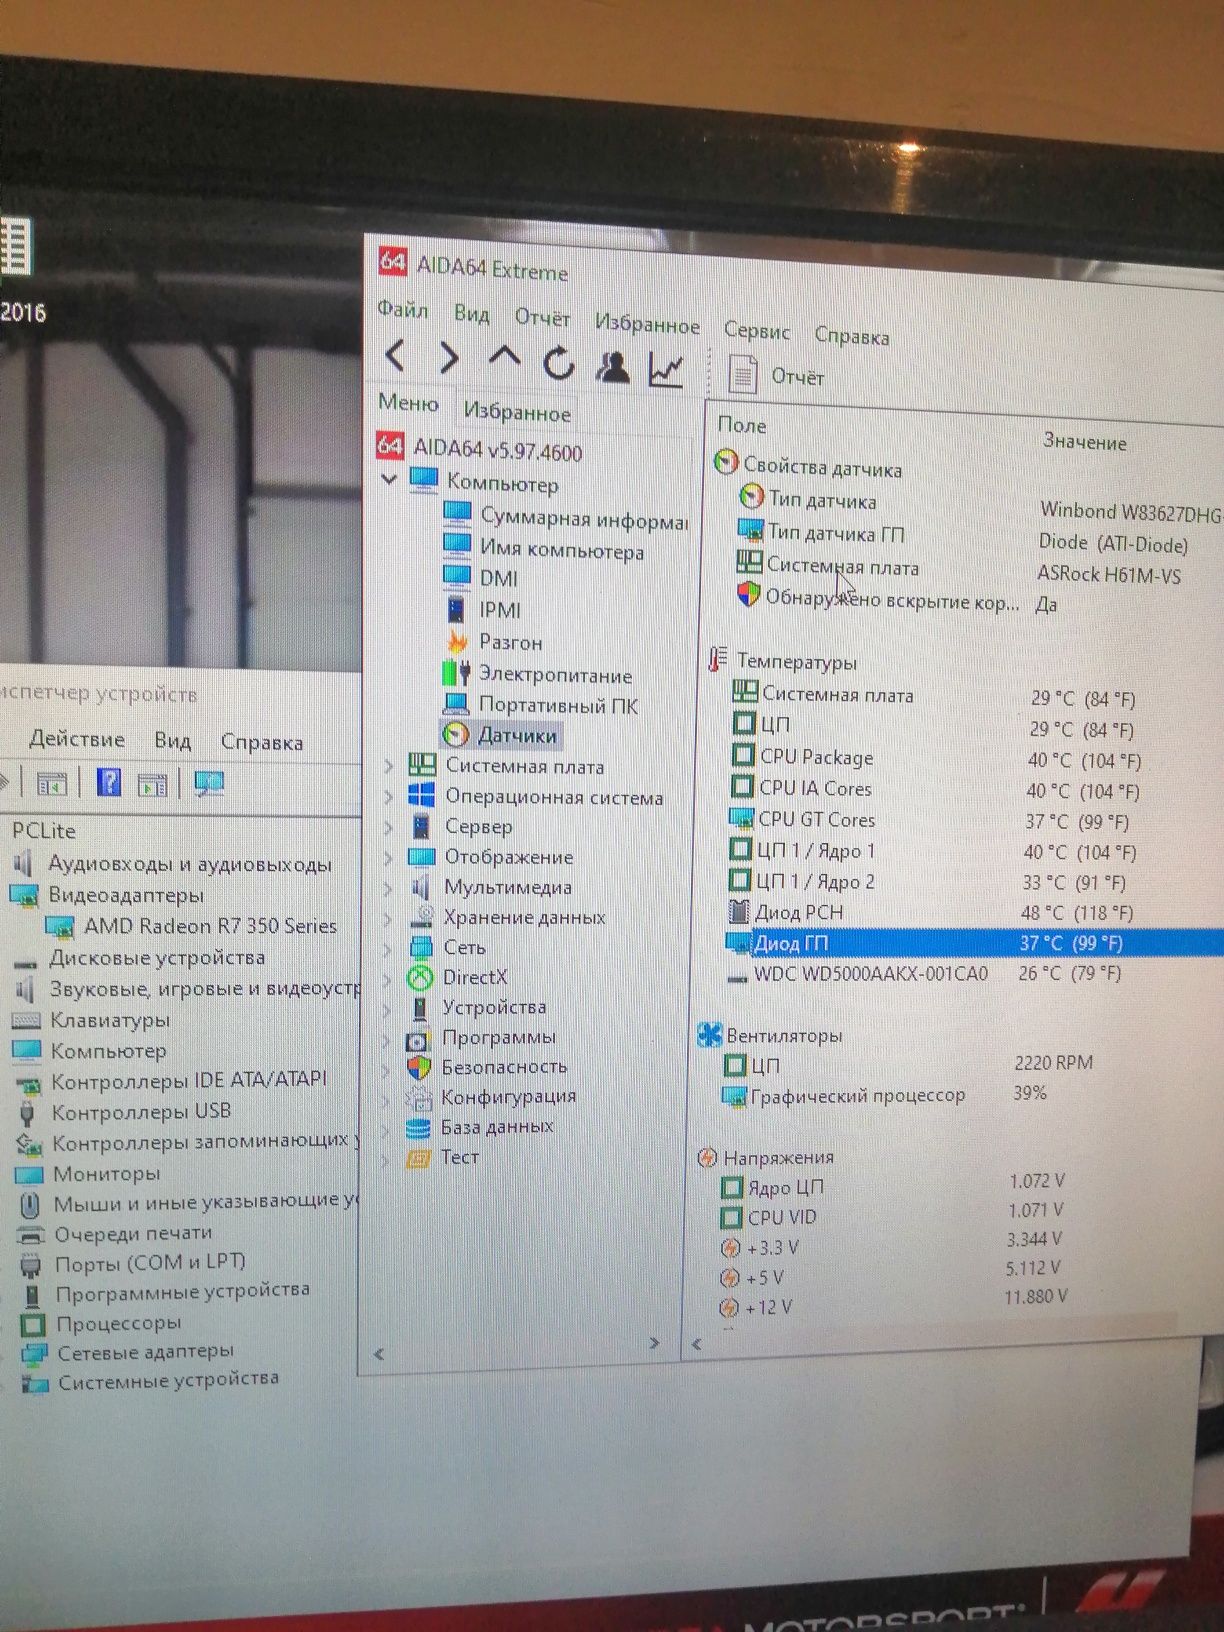The image size is (1224, 1632).
Task: Click the Программы icon in tree
Action: 419,1039
